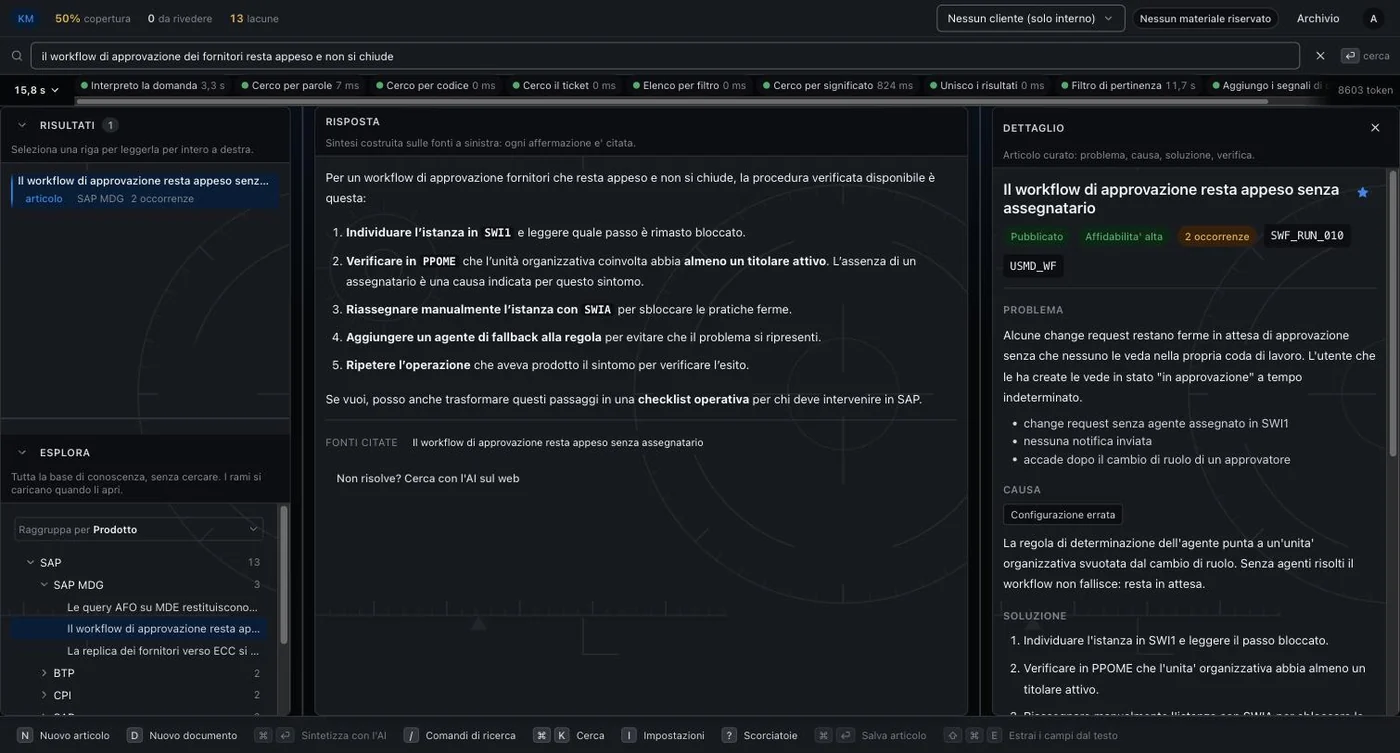Click the 'Cerco per parole' pipeline step
Screen dimensions: 1400x753
[x=300, y=85]
